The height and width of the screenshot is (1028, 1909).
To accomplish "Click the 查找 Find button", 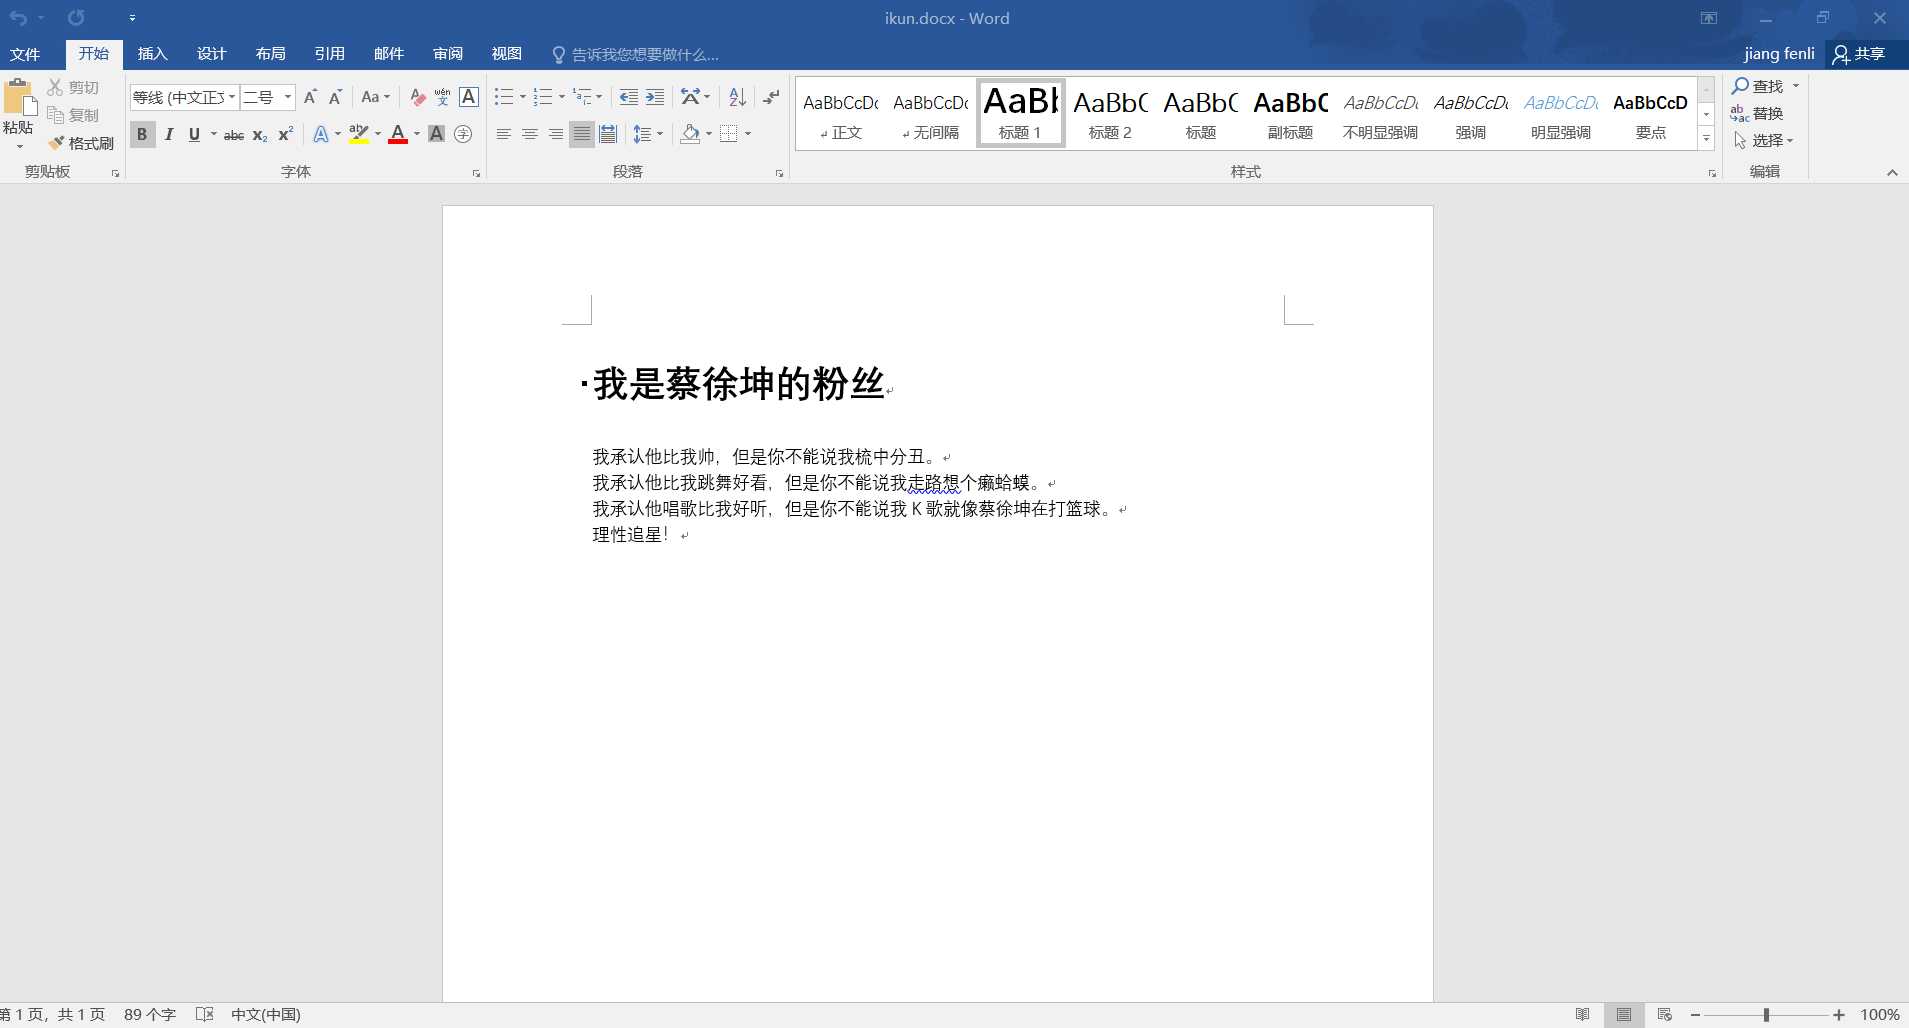I will click(1760, 87).
